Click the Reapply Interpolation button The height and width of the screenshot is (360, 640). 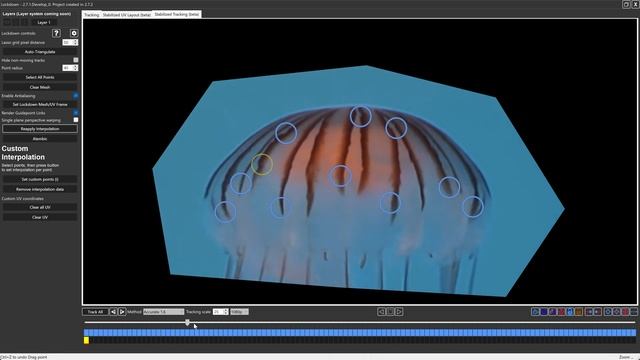[40, 129]
